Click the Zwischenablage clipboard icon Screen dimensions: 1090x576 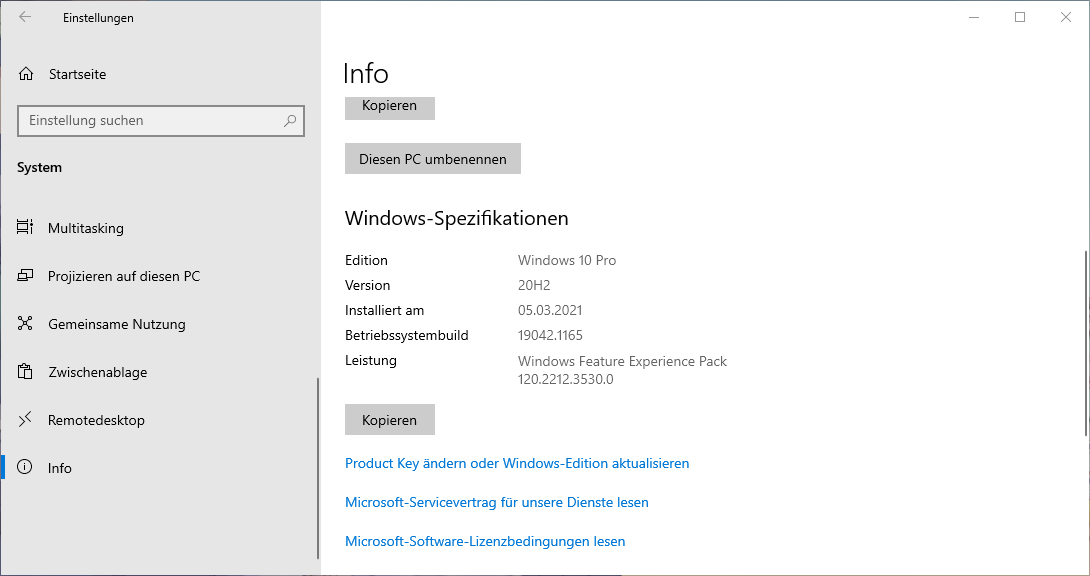click(x=26, y=372)
